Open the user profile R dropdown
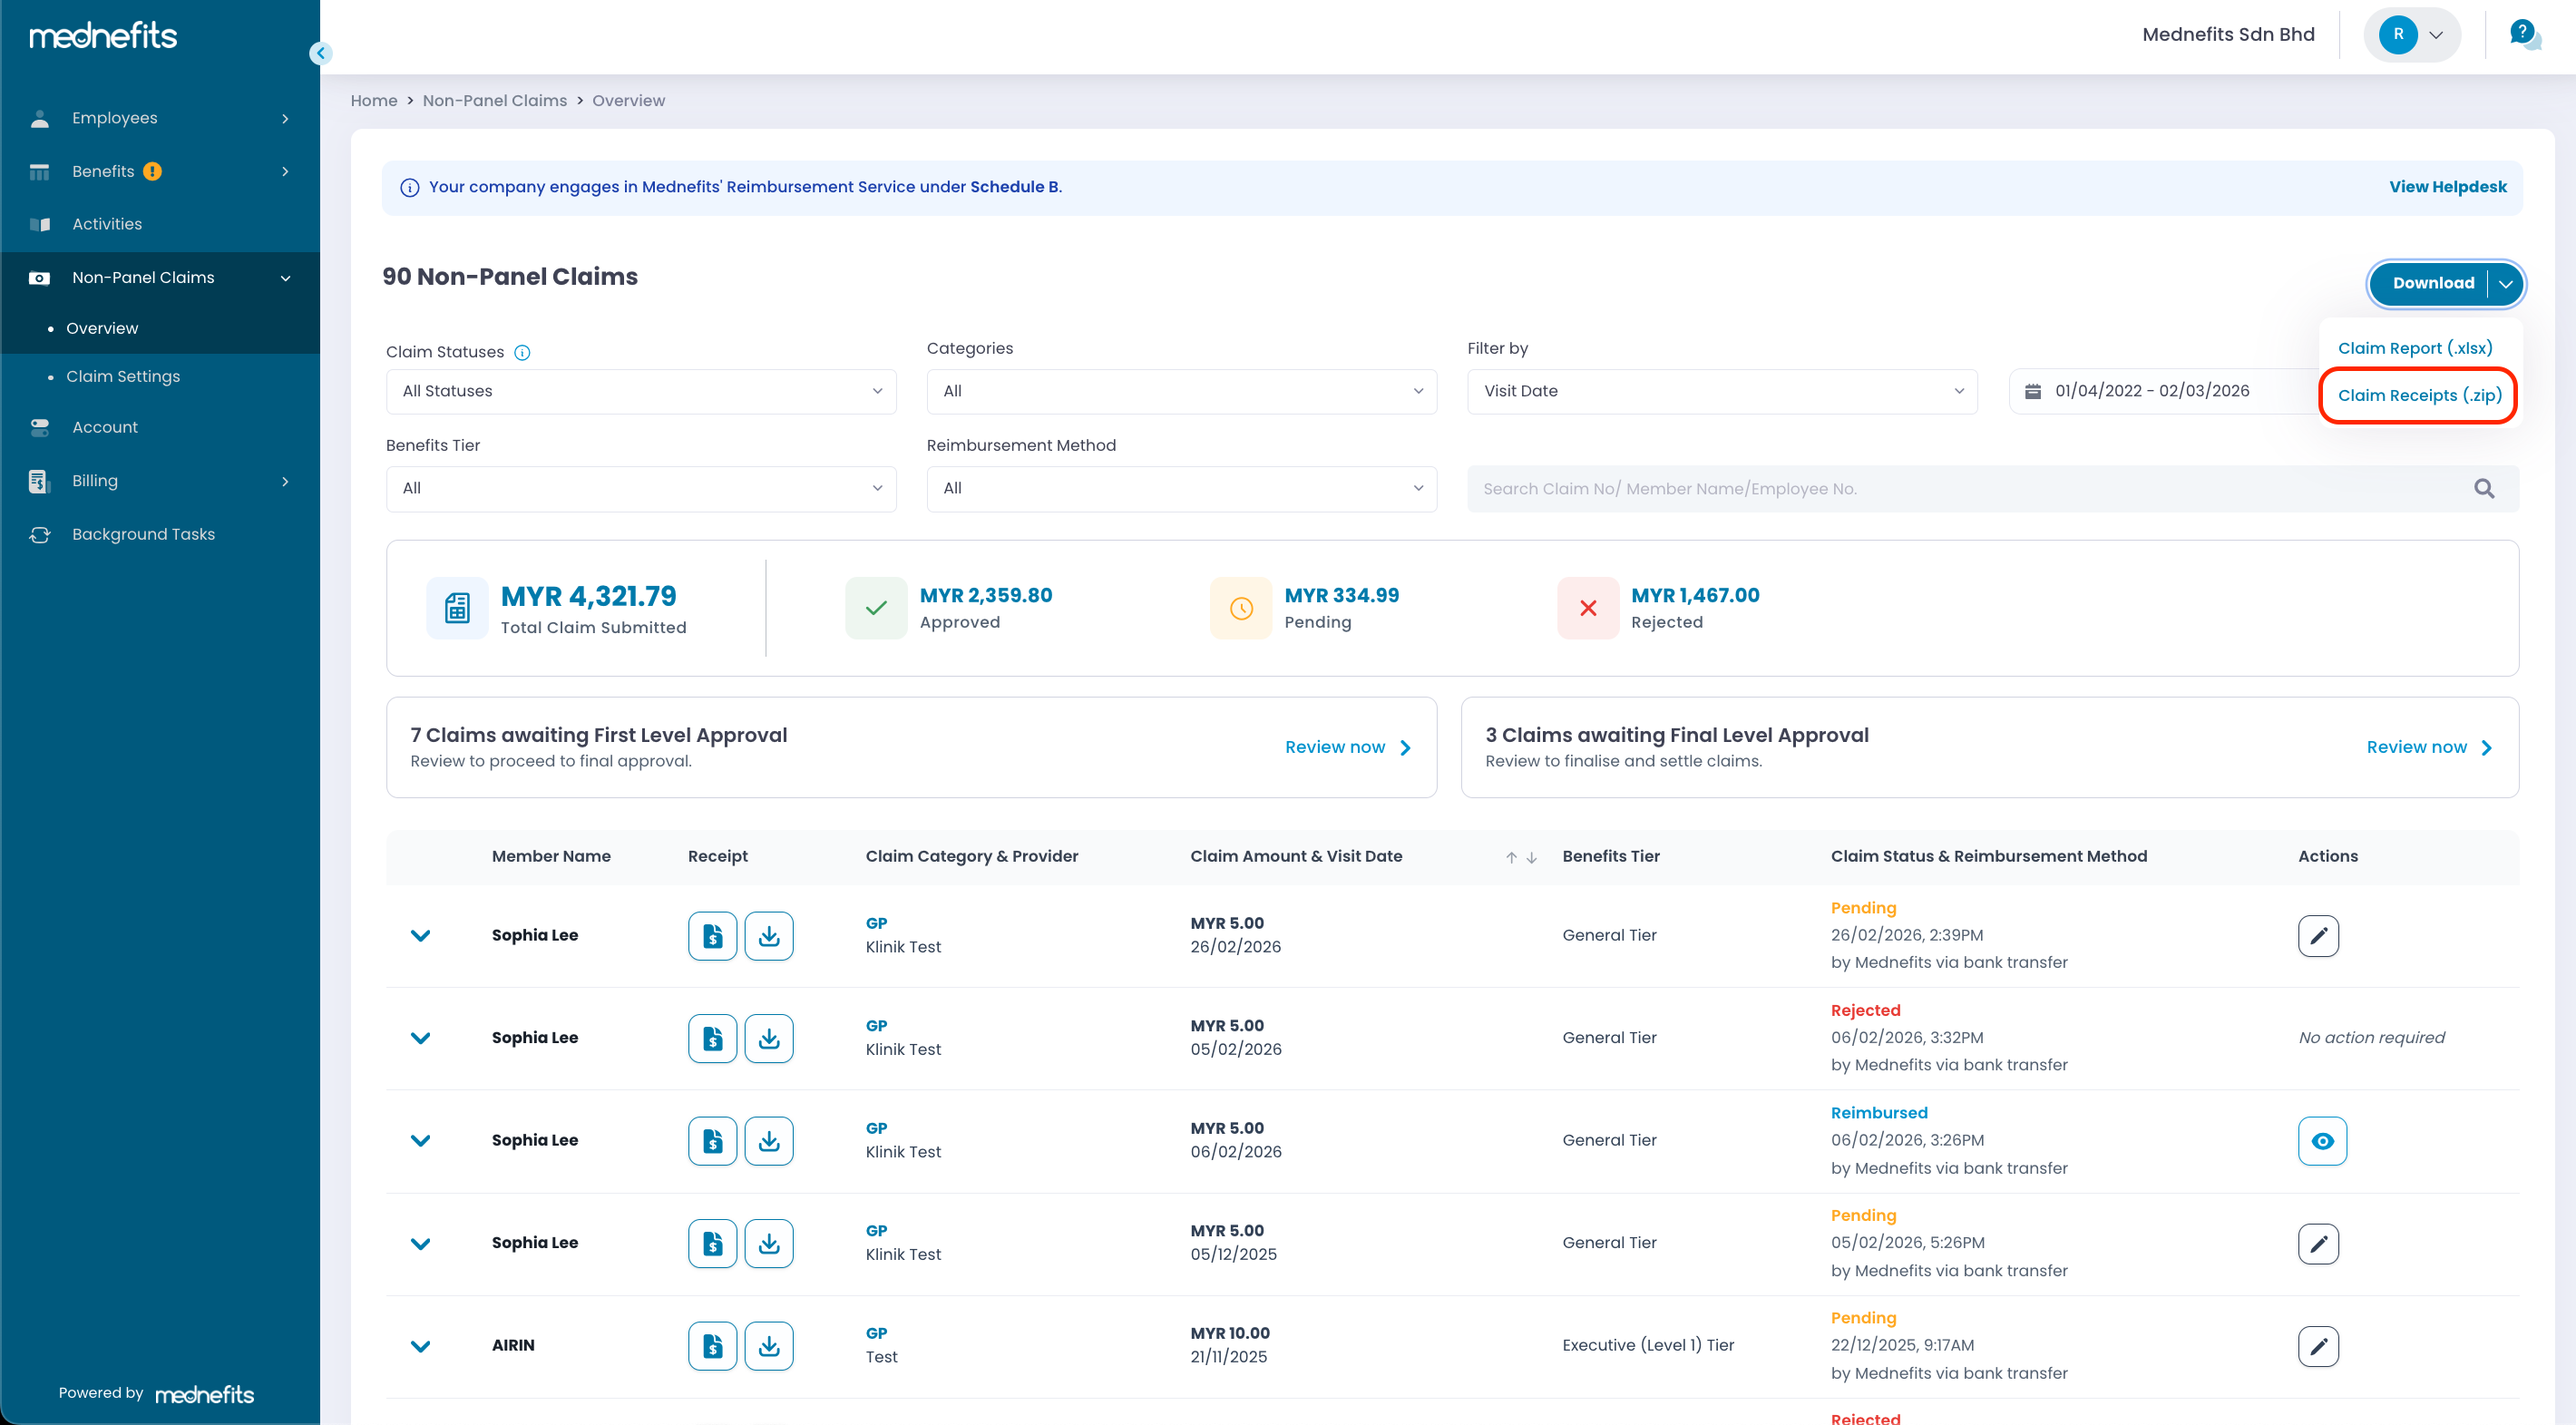Image resolution: width=2576 pixels, height=1425 pixels. coord(2411,34)
